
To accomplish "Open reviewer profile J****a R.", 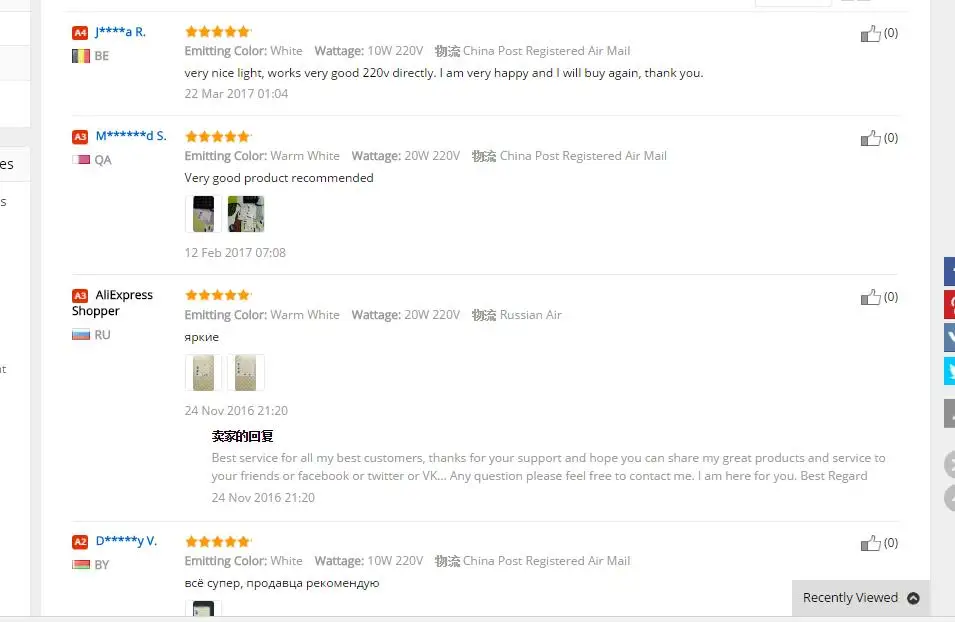I will point(121,32).
